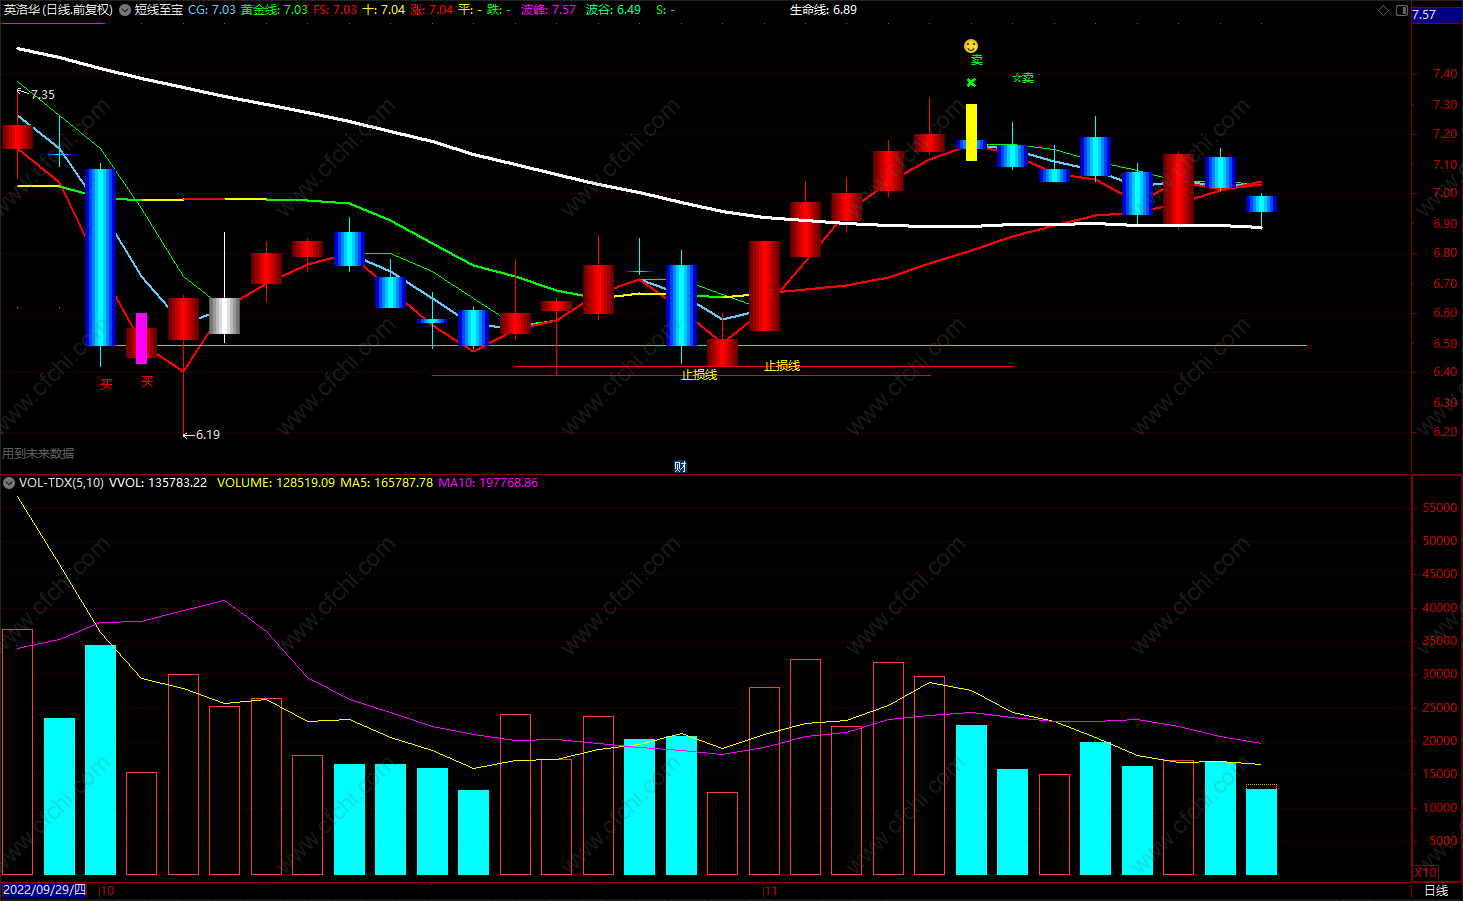
Task: Click the 7.57 price cursor box
Action: [x=1436, y=15]
